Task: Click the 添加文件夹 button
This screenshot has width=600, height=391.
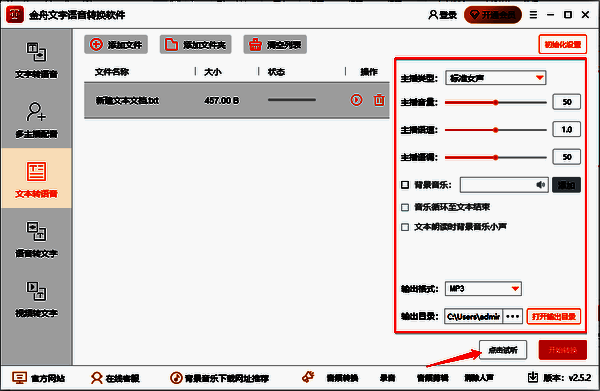Action: pos(195,45)
